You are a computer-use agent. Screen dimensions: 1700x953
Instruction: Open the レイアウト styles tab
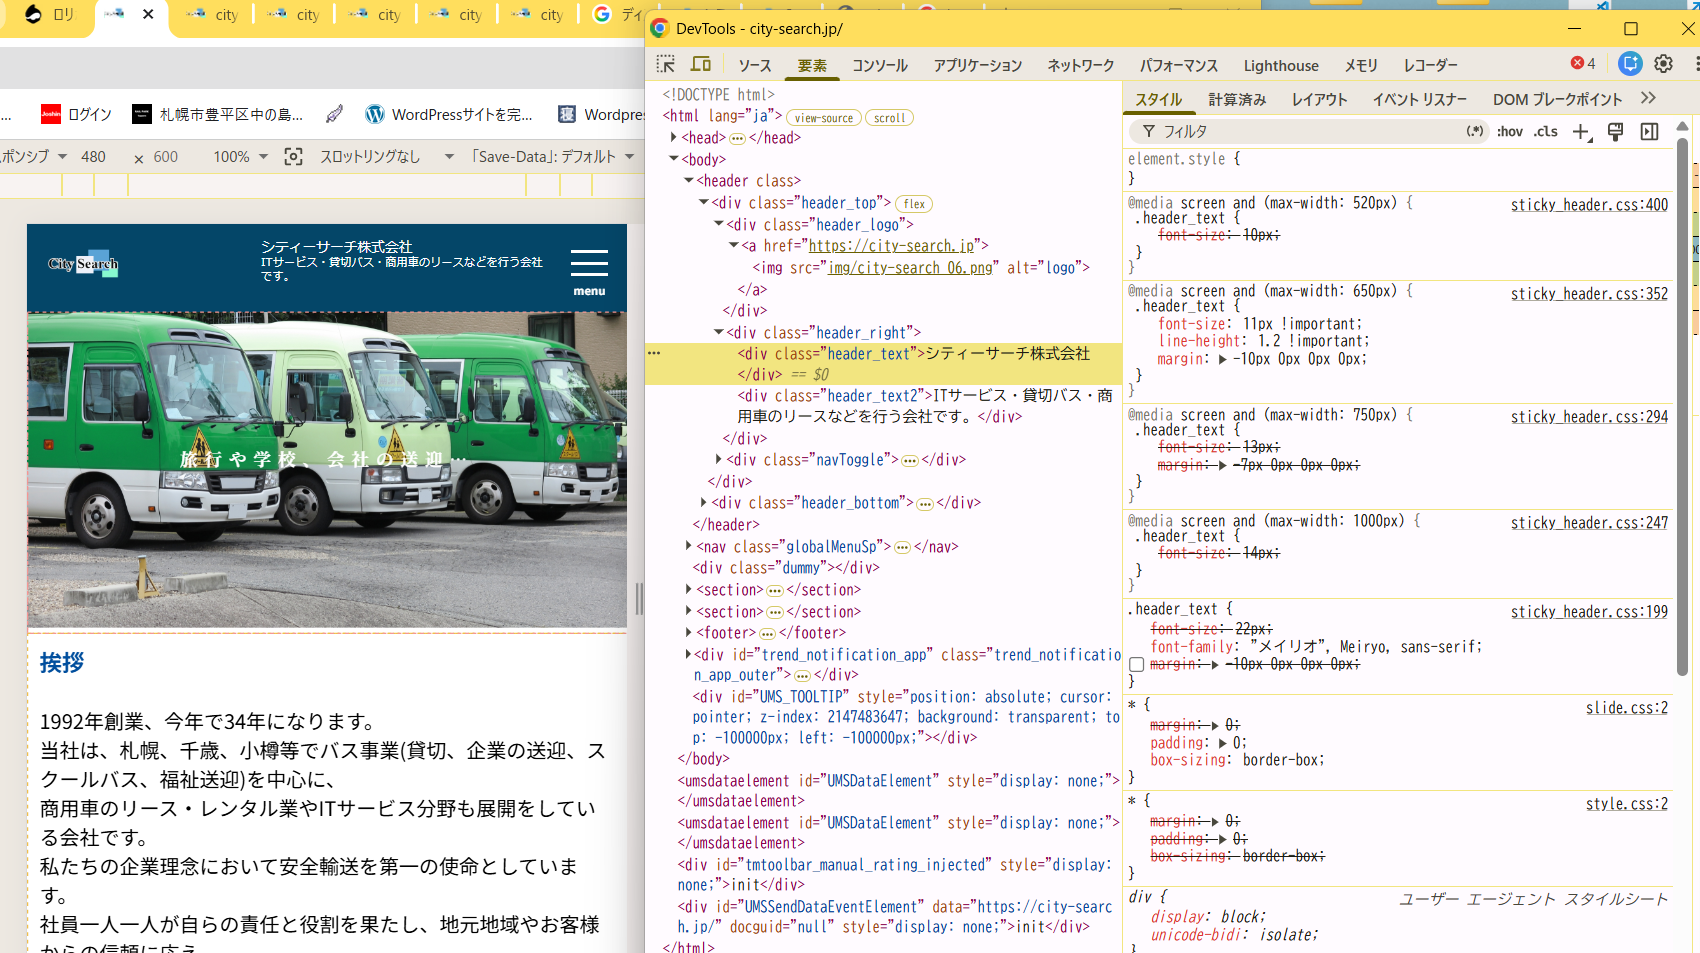[1319, 100]
